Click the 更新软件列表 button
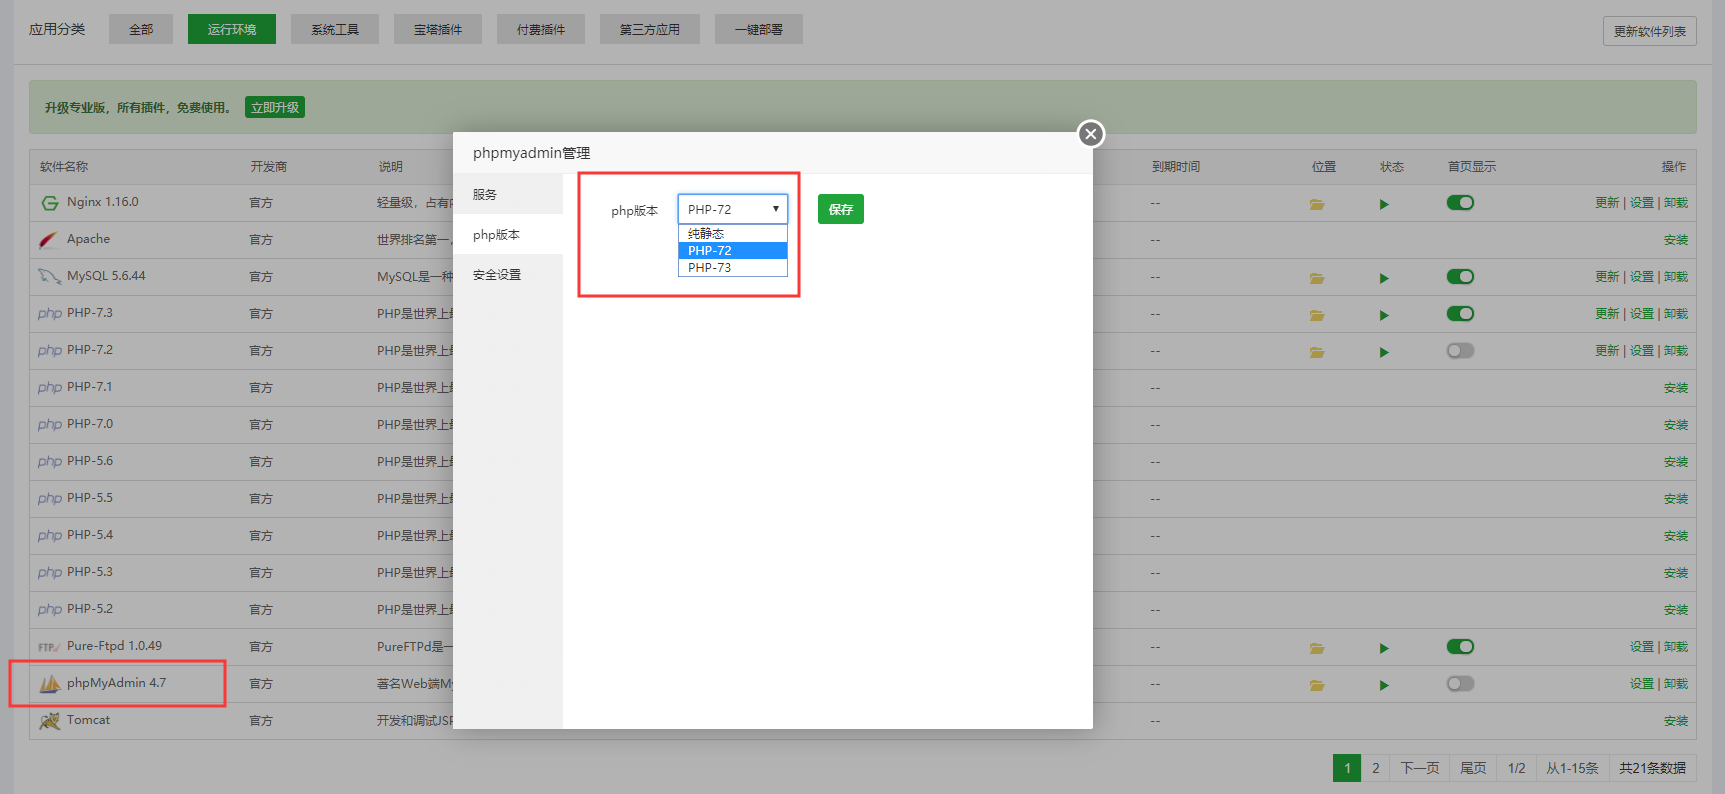The image size is (1725, 794). pyautogui.click(x=1650, y=31)
